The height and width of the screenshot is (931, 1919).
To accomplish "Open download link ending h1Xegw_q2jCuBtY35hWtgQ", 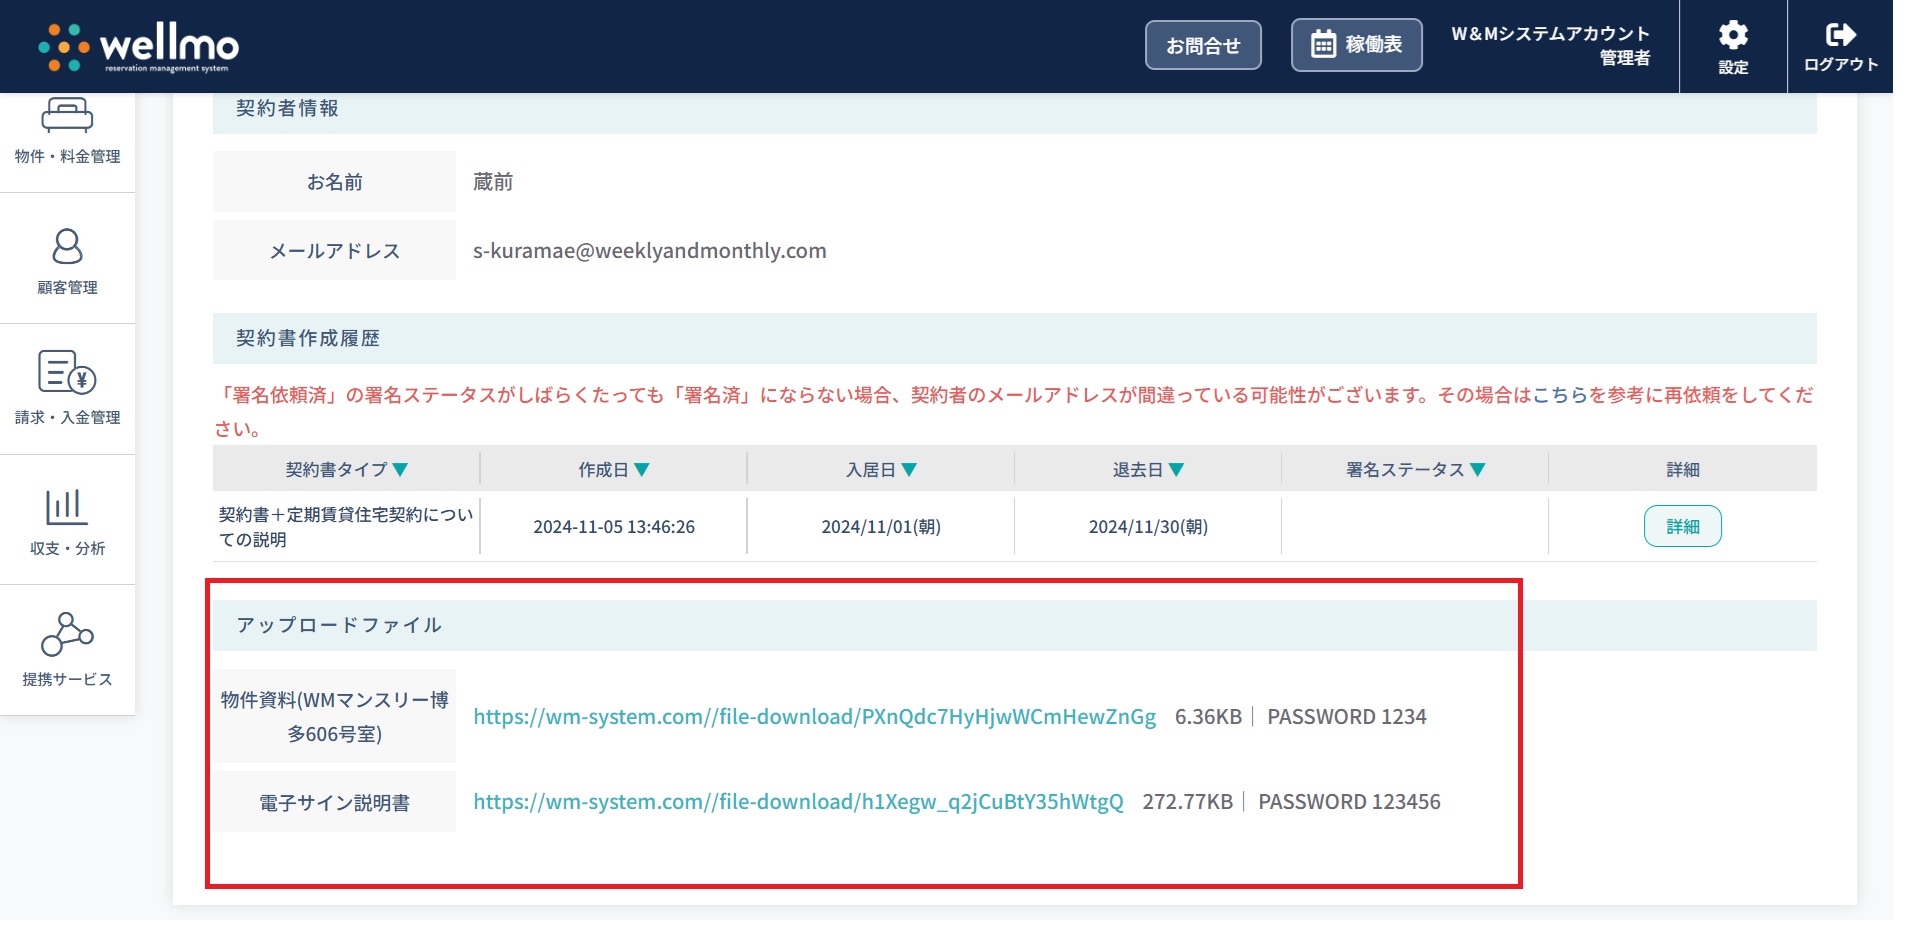I will (x=798, y=802).
